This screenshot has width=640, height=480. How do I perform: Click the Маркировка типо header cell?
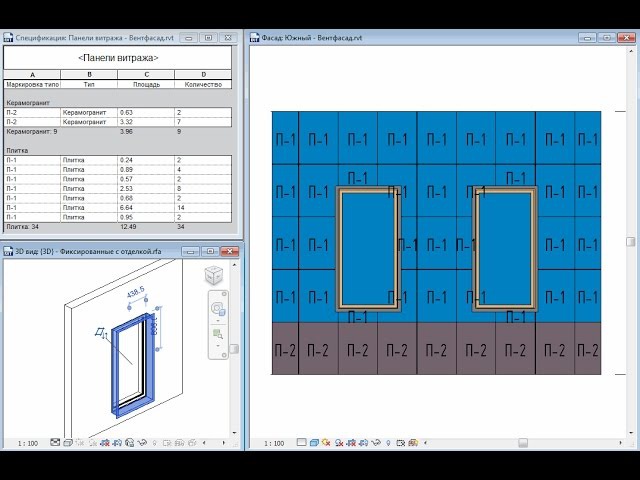[32, 84]
